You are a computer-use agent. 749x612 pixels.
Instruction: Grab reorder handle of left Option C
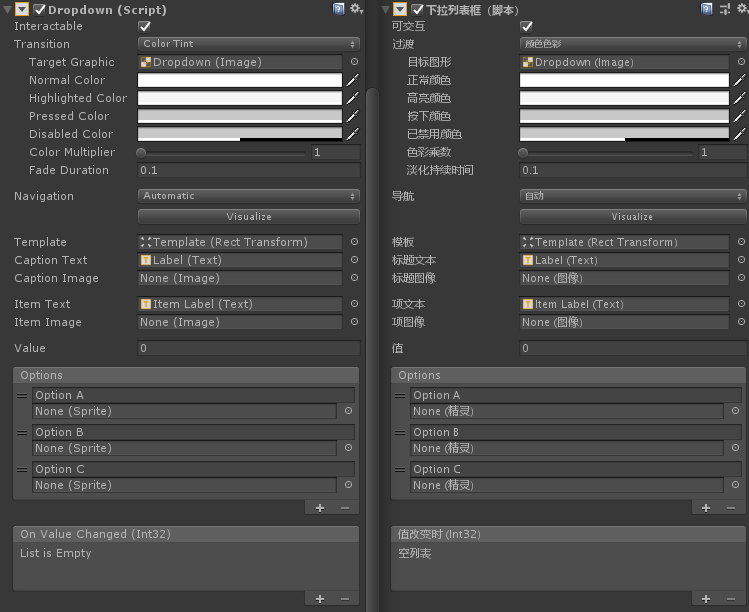click(22, 470)
